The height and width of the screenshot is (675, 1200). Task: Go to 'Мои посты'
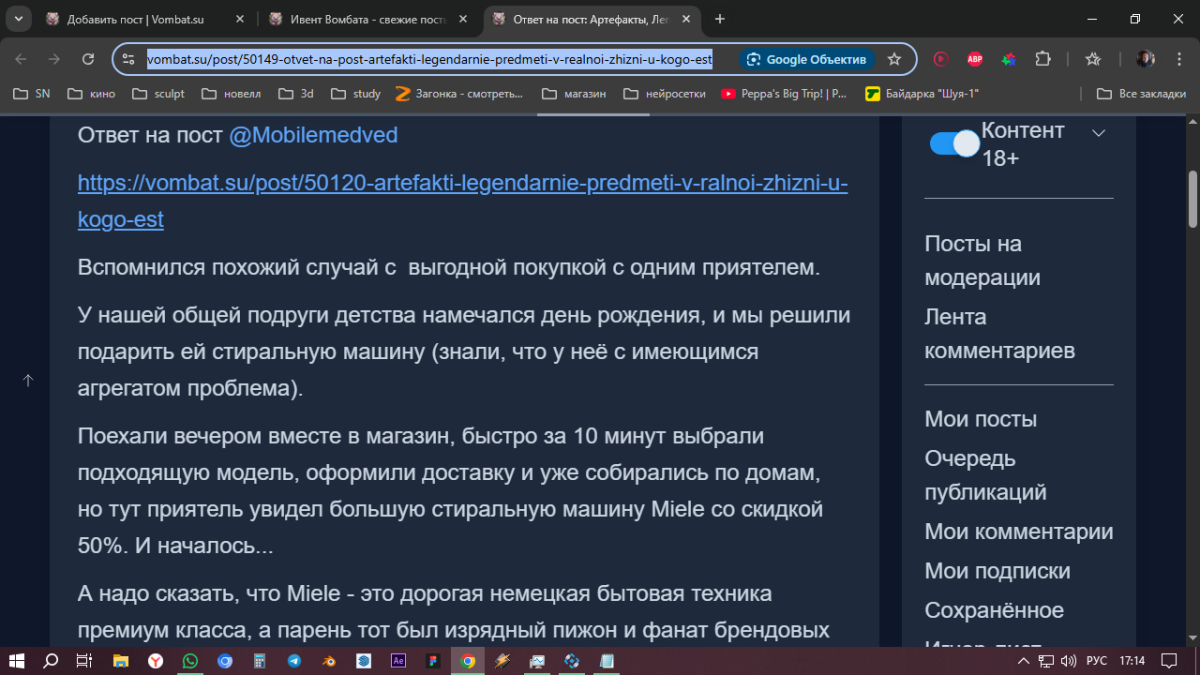(981, 419)
